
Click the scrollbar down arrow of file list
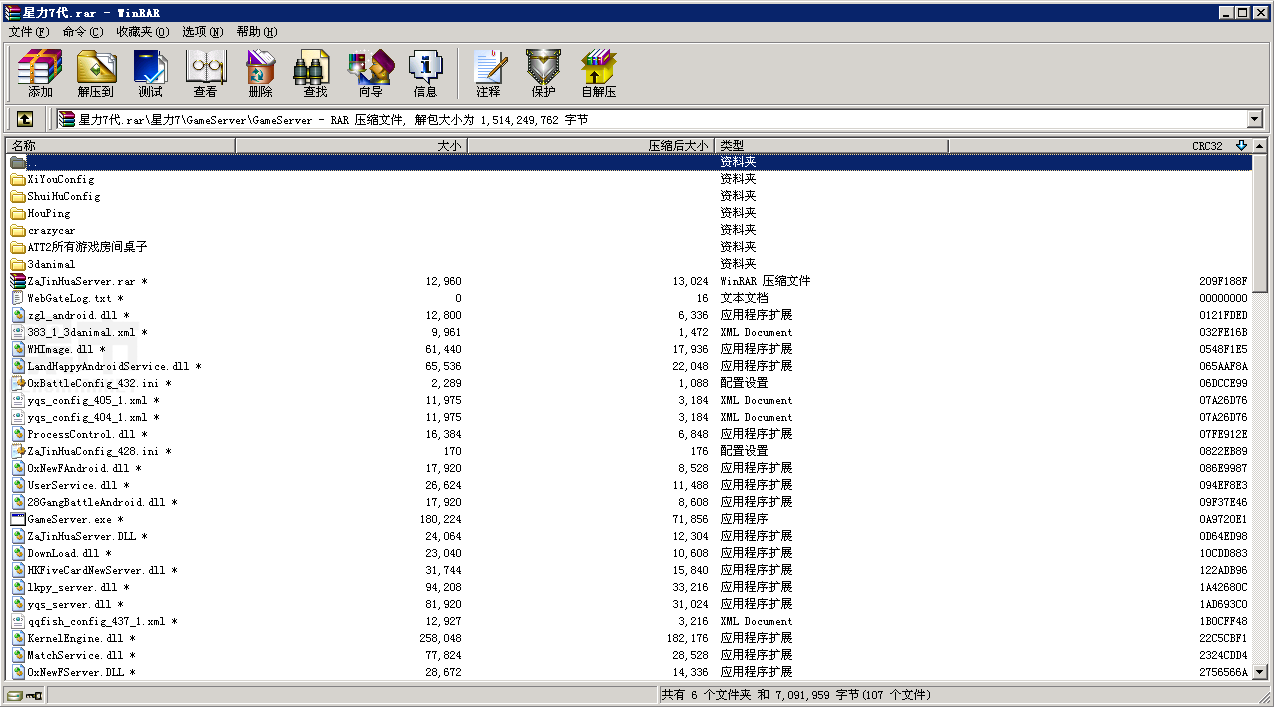(x=1260, y=673)
